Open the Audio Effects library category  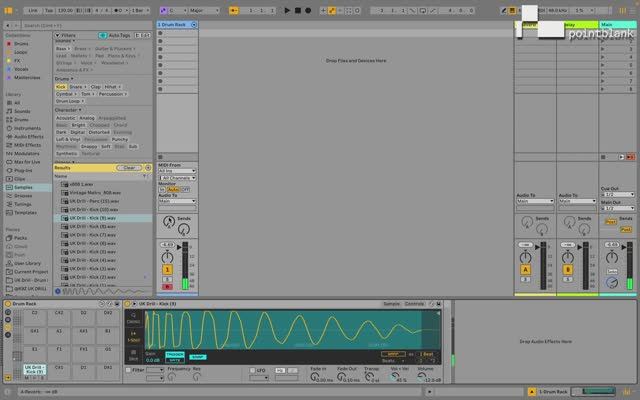click(x=29, y=137)
